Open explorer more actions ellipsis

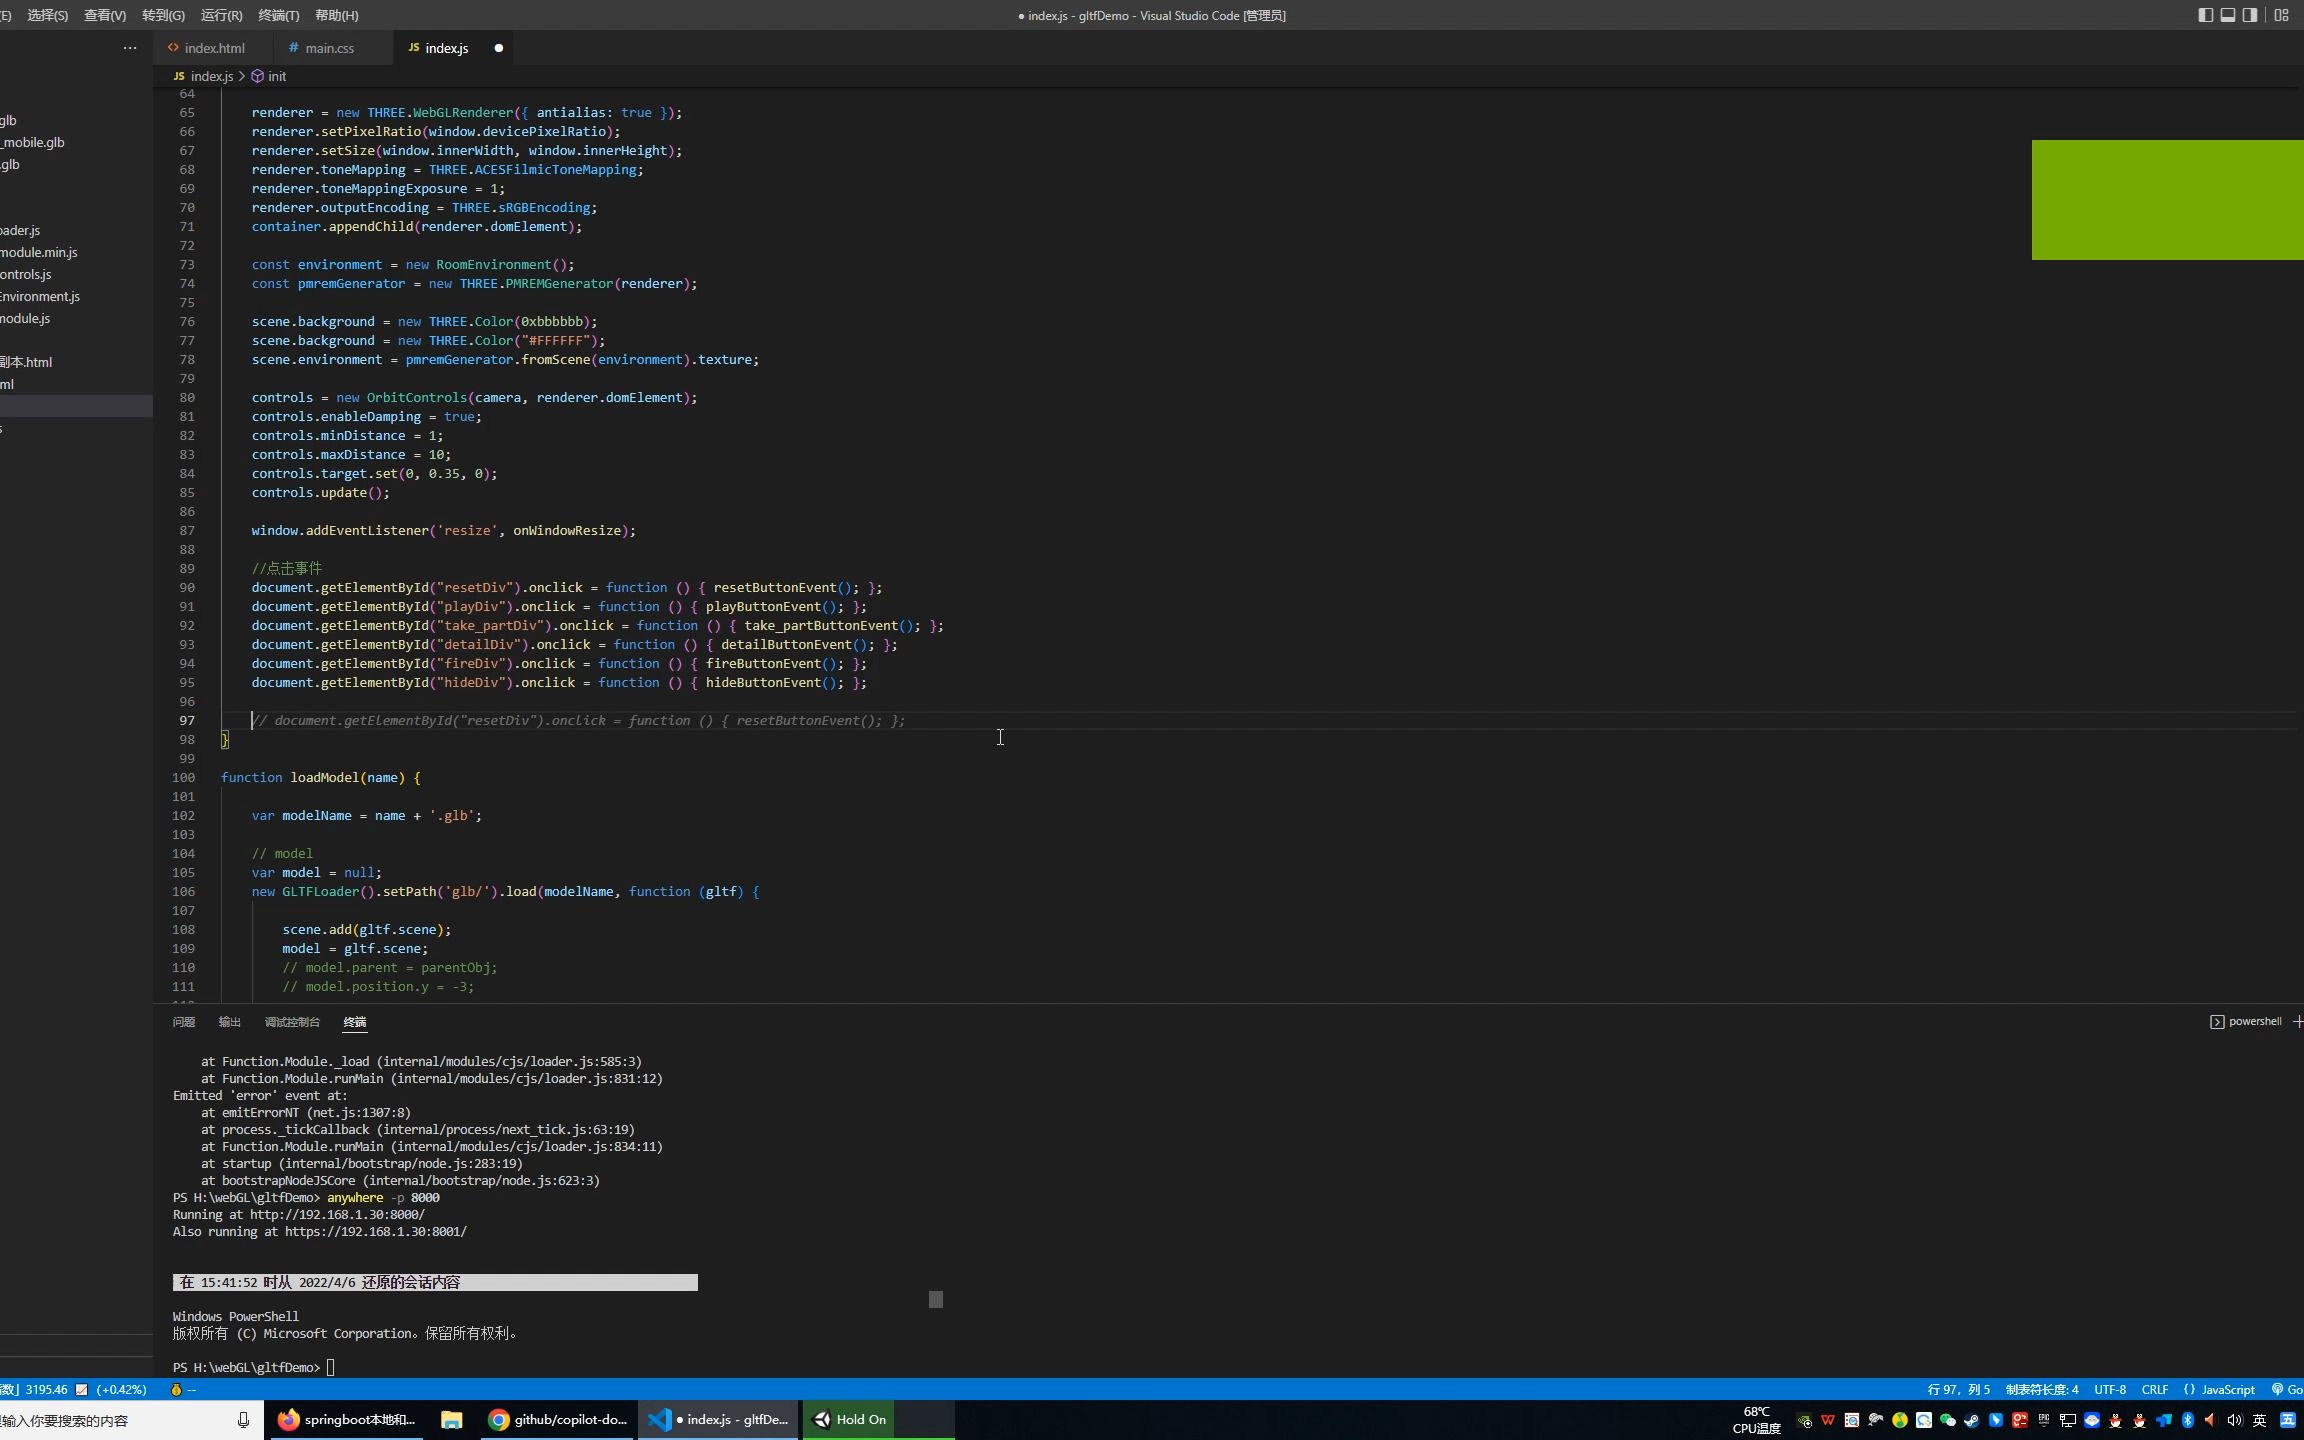(x=130, y=48)
